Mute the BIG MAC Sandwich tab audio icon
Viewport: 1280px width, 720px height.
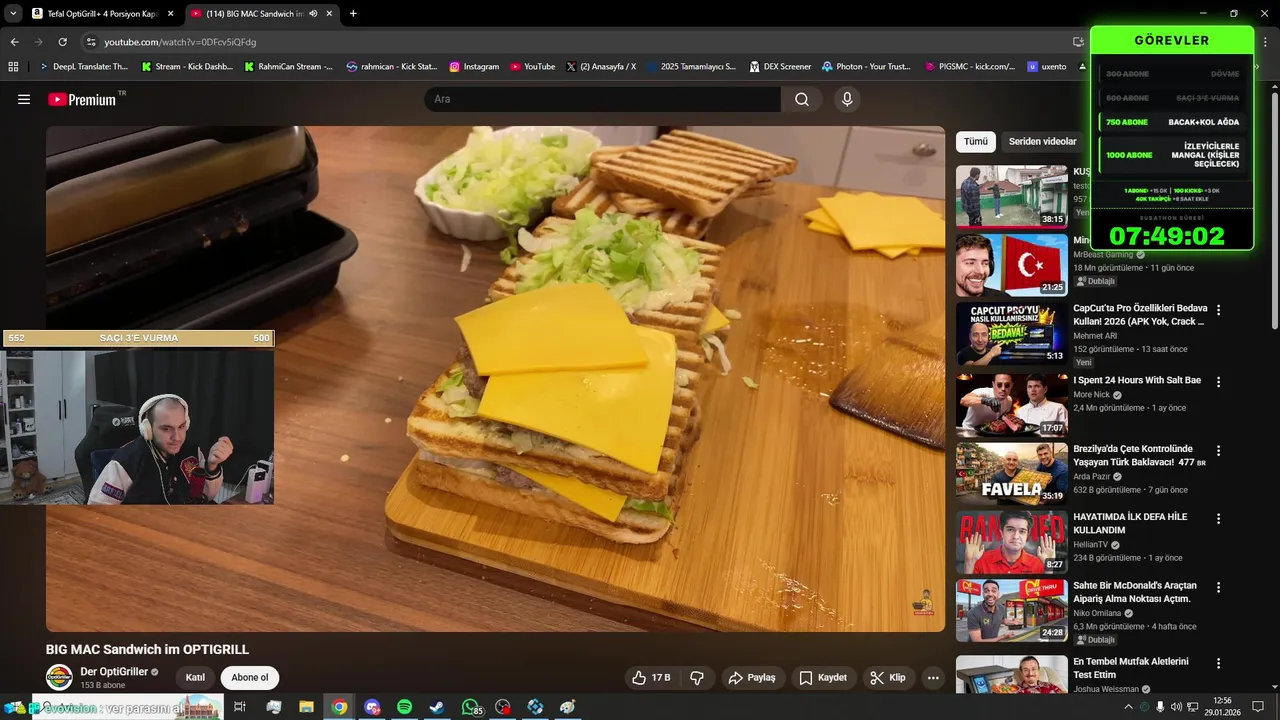coord(313,14)
